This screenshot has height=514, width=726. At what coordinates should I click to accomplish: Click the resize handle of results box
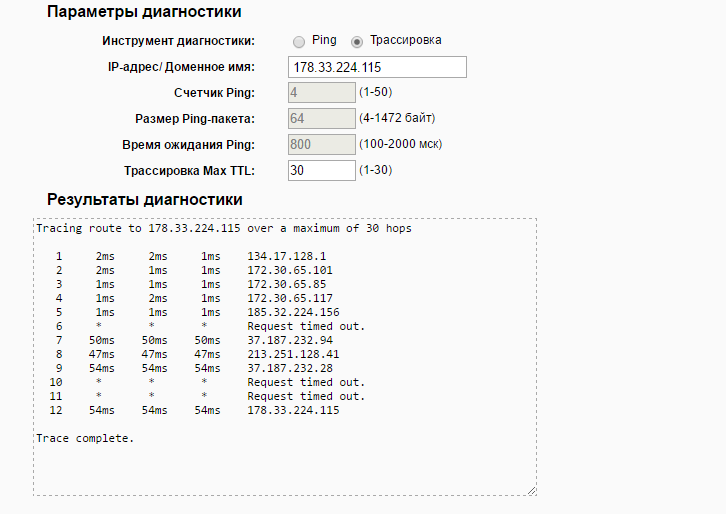click(531, 490)
